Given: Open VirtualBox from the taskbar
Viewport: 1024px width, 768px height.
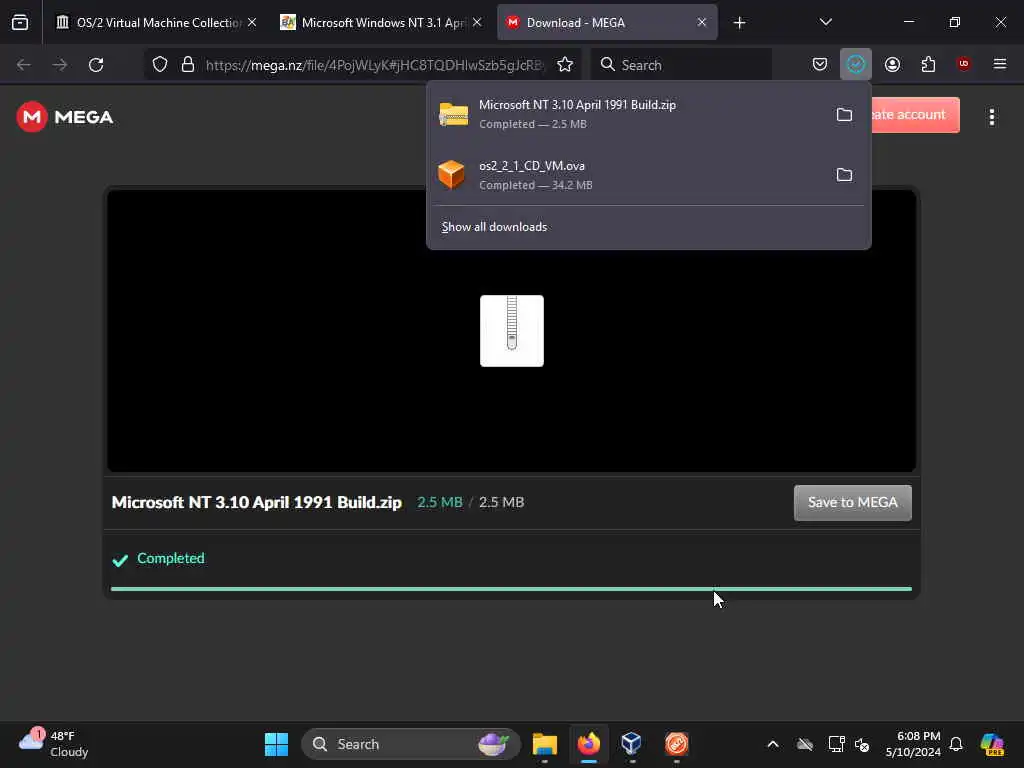Looking at the screenshot, I should click(632, 744).
